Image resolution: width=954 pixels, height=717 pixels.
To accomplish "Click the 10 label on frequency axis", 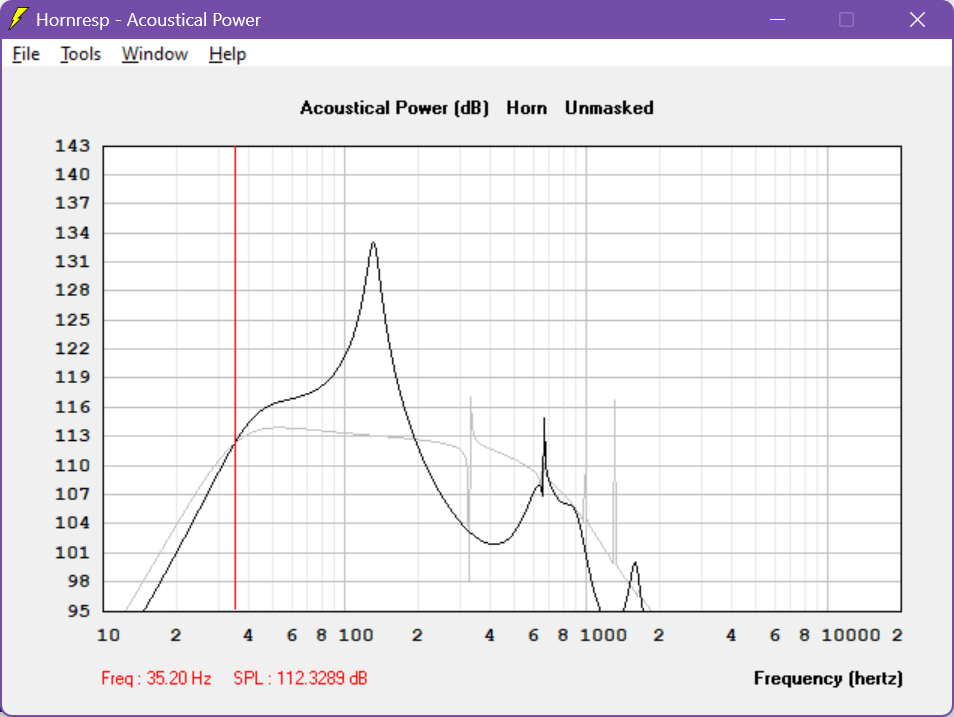I will click(x=108, y=635).
